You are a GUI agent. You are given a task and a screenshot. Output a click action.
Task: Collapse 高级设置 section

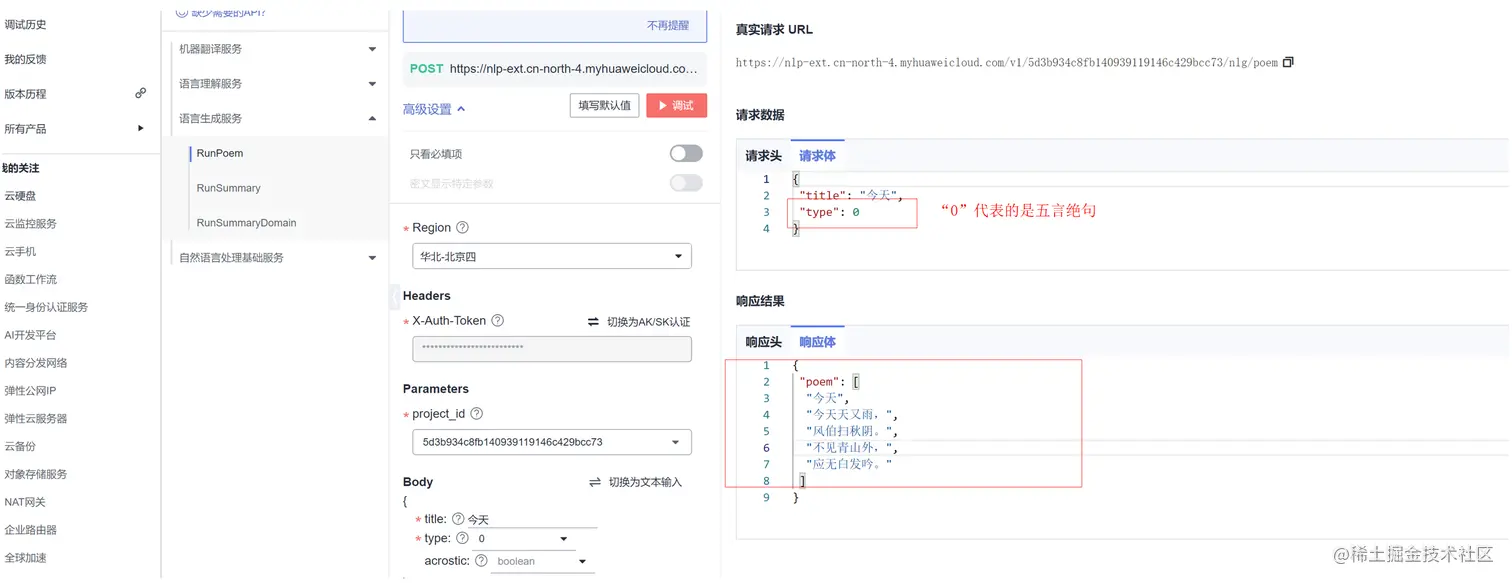click(434, 109)
